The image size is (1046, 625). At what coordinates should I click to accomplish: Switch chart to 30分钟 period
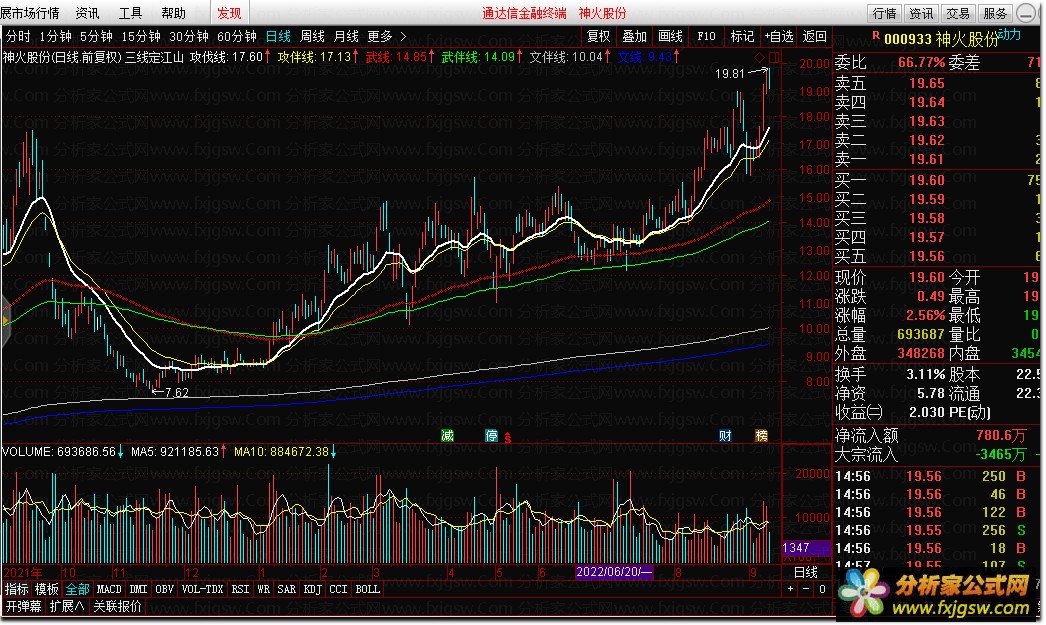pos(189,36)
